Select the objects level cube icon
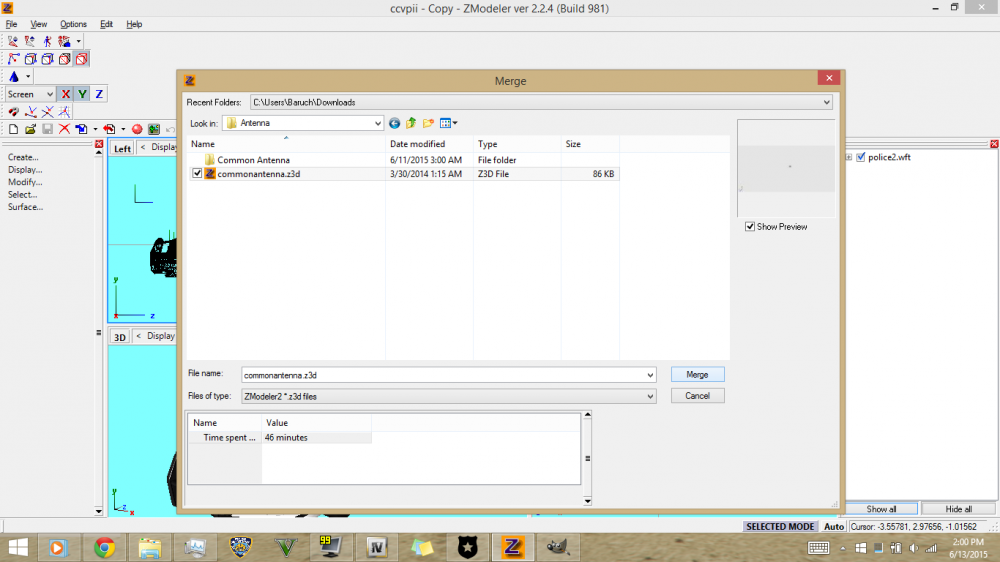This screenshot has height=562, width=1000. pos(64,59)
